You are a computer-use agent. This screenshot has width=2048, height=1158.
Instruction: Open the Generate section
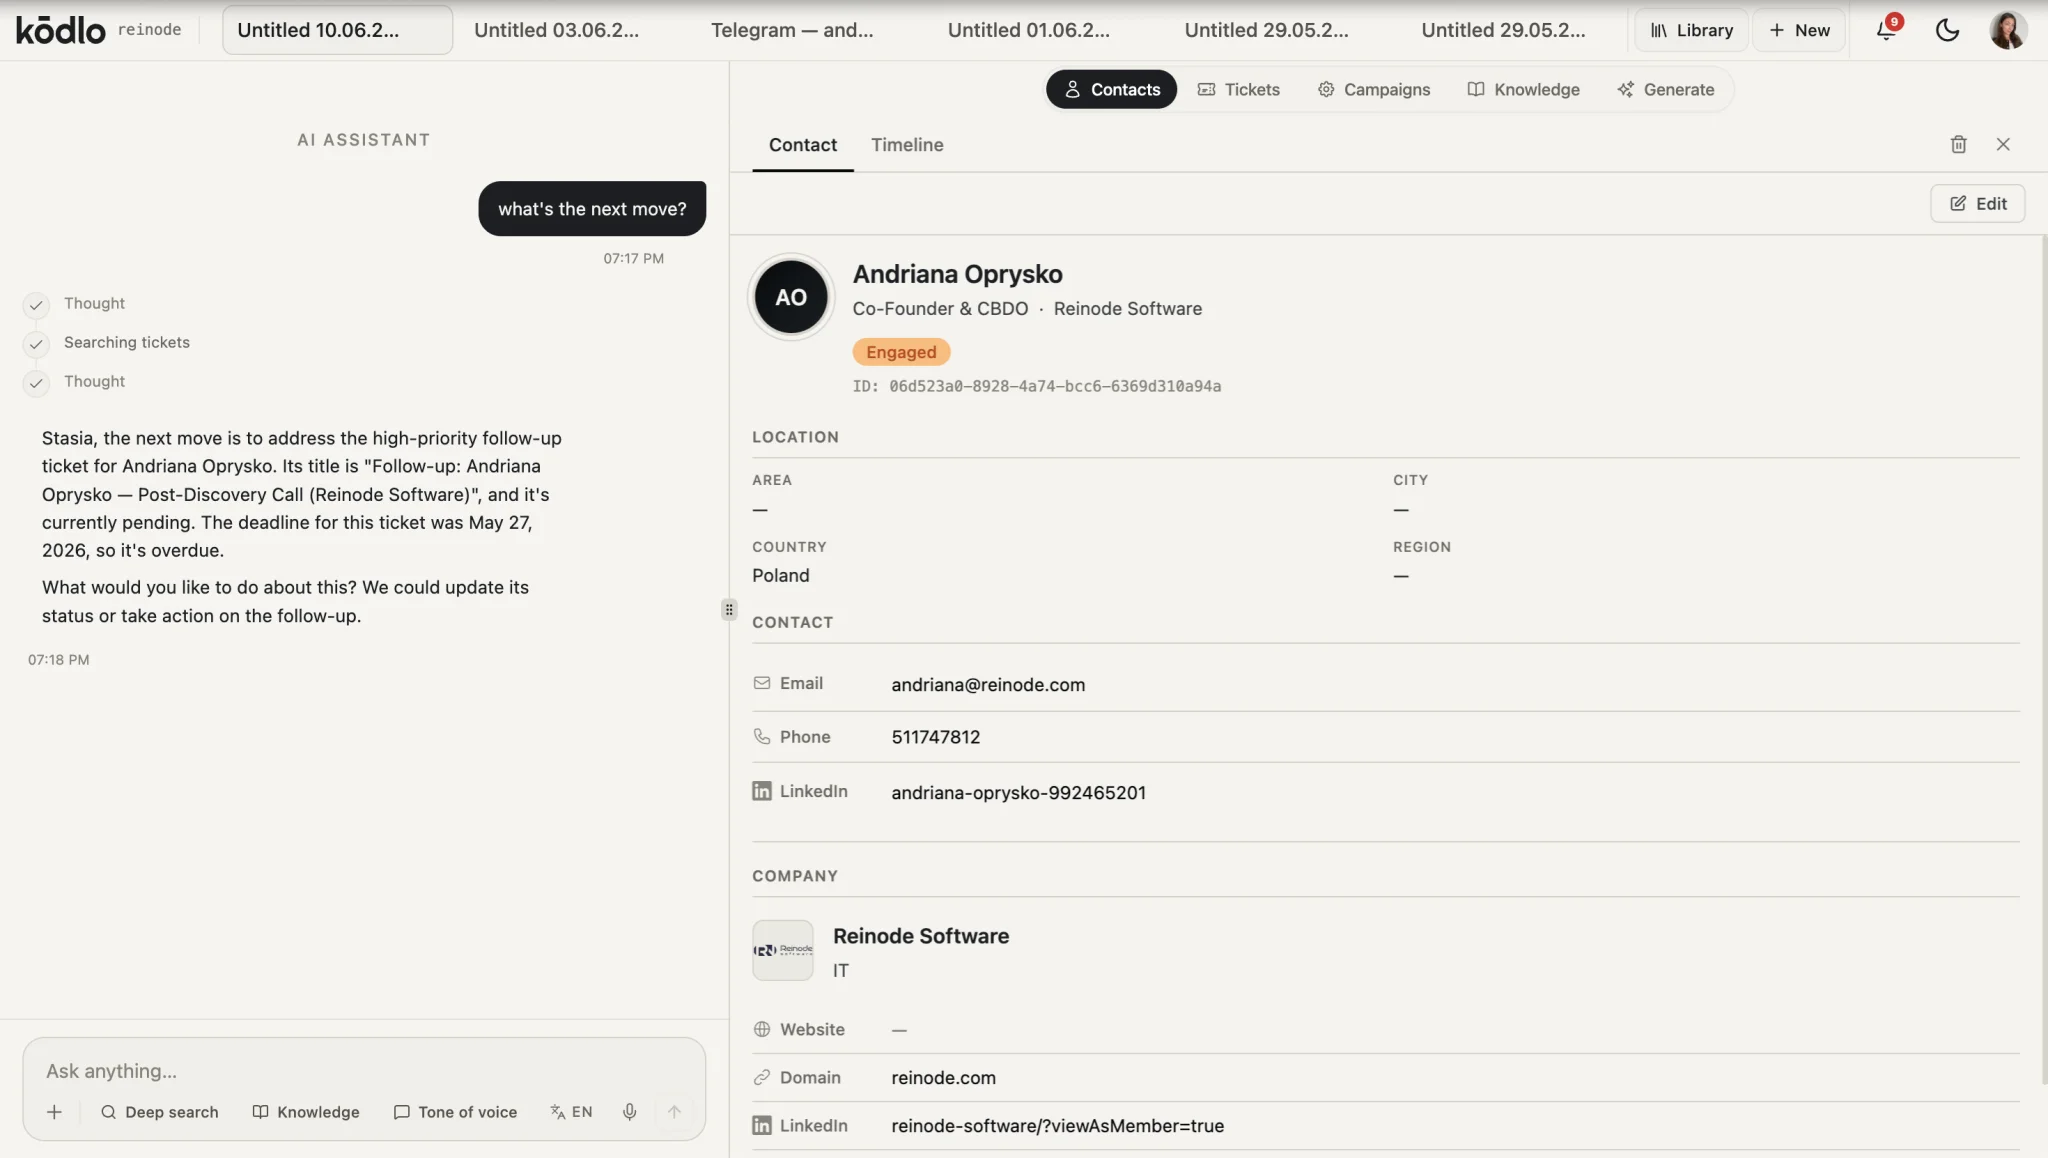tap(1665, 89)
